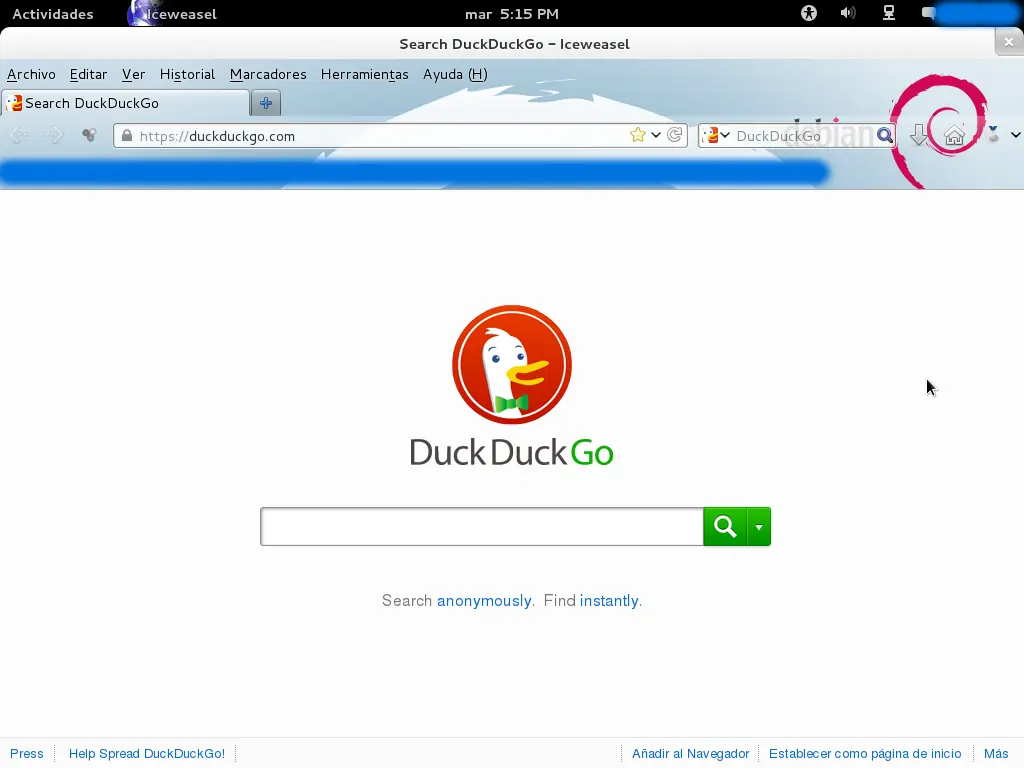Open the Ayuda menu
This screenshot has height=768, width=1024.
click(455, 74)
